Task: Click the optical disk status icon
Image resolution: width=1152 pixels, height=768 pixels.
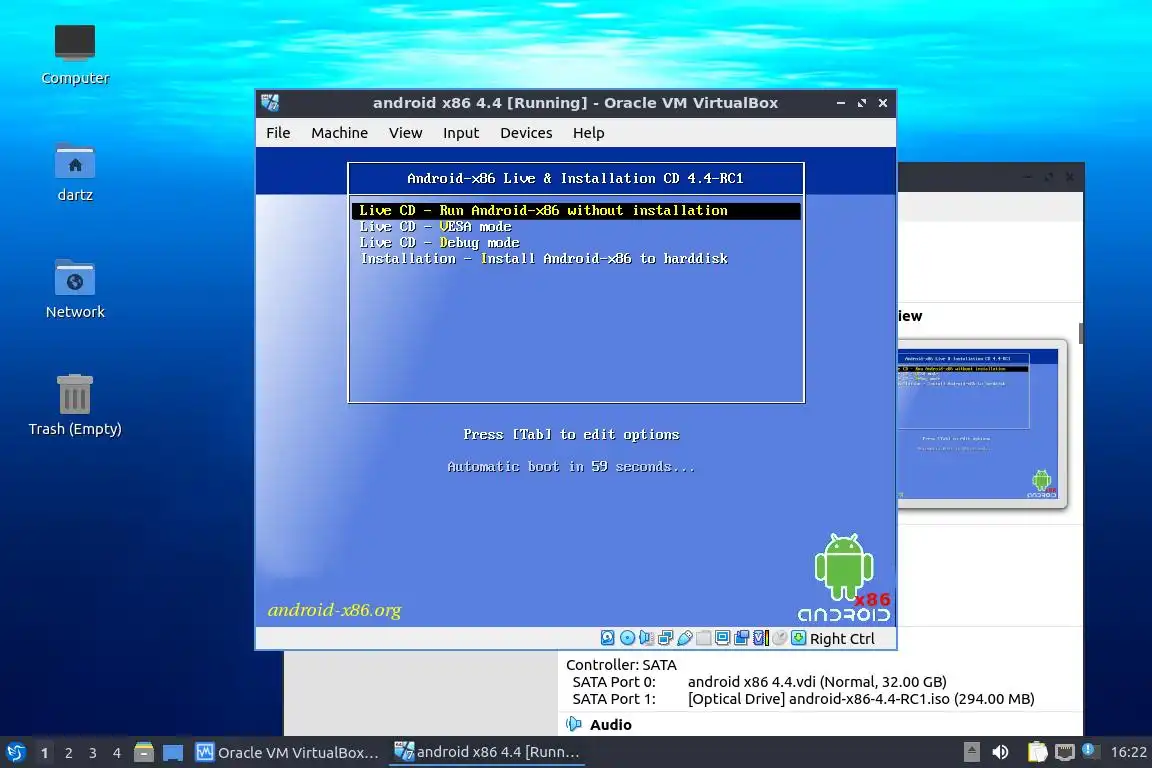Action: pos(627,638)
